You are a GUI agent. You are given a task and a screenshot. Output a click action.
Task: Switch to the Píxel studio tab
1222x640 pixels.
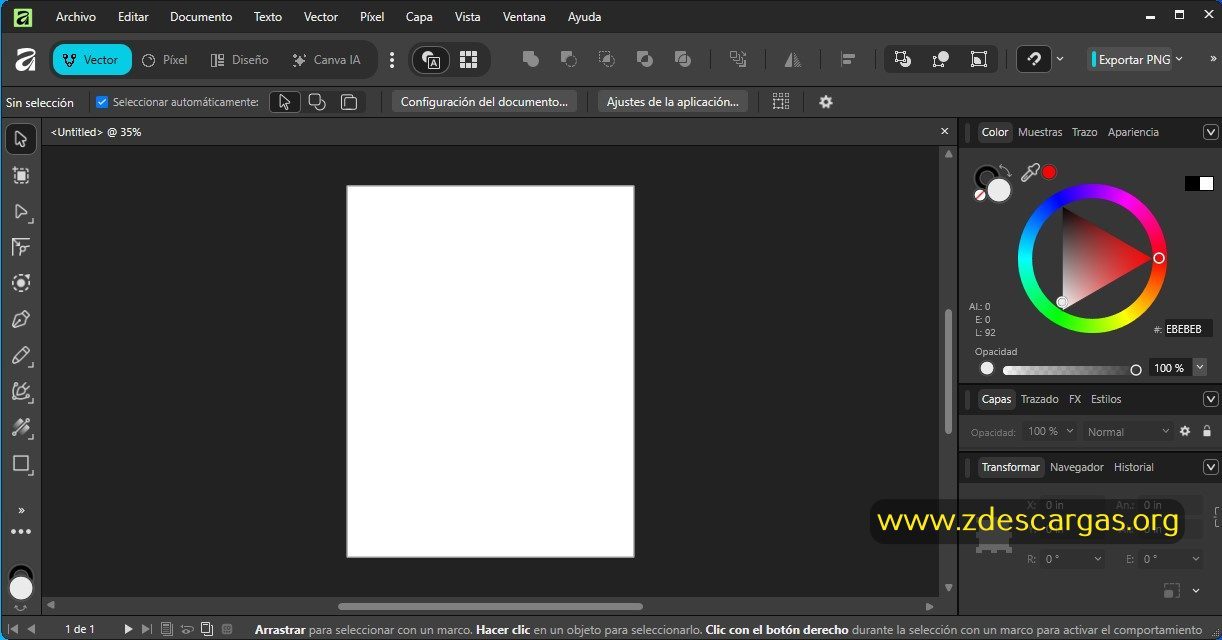pyautogui.click(x=165, y=60)
